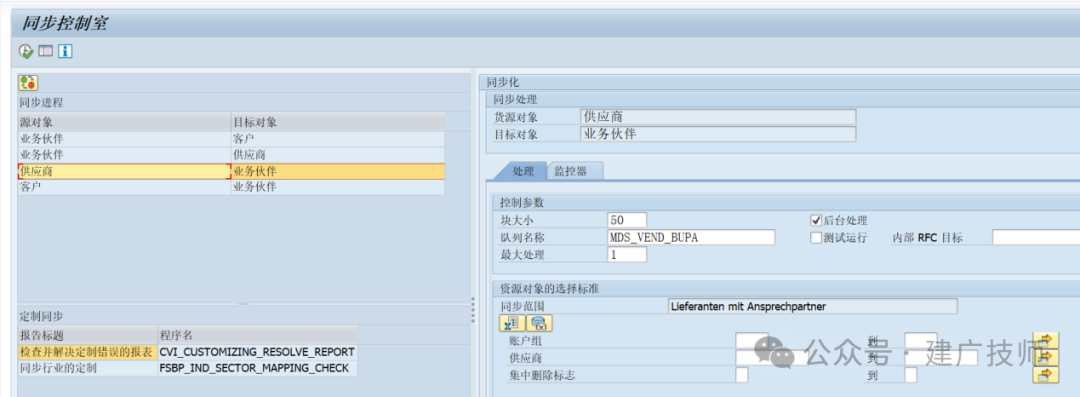1080x397 pixels.
Task: Click the 货源对象 field showing 供应商
Action: click(718, 116)
